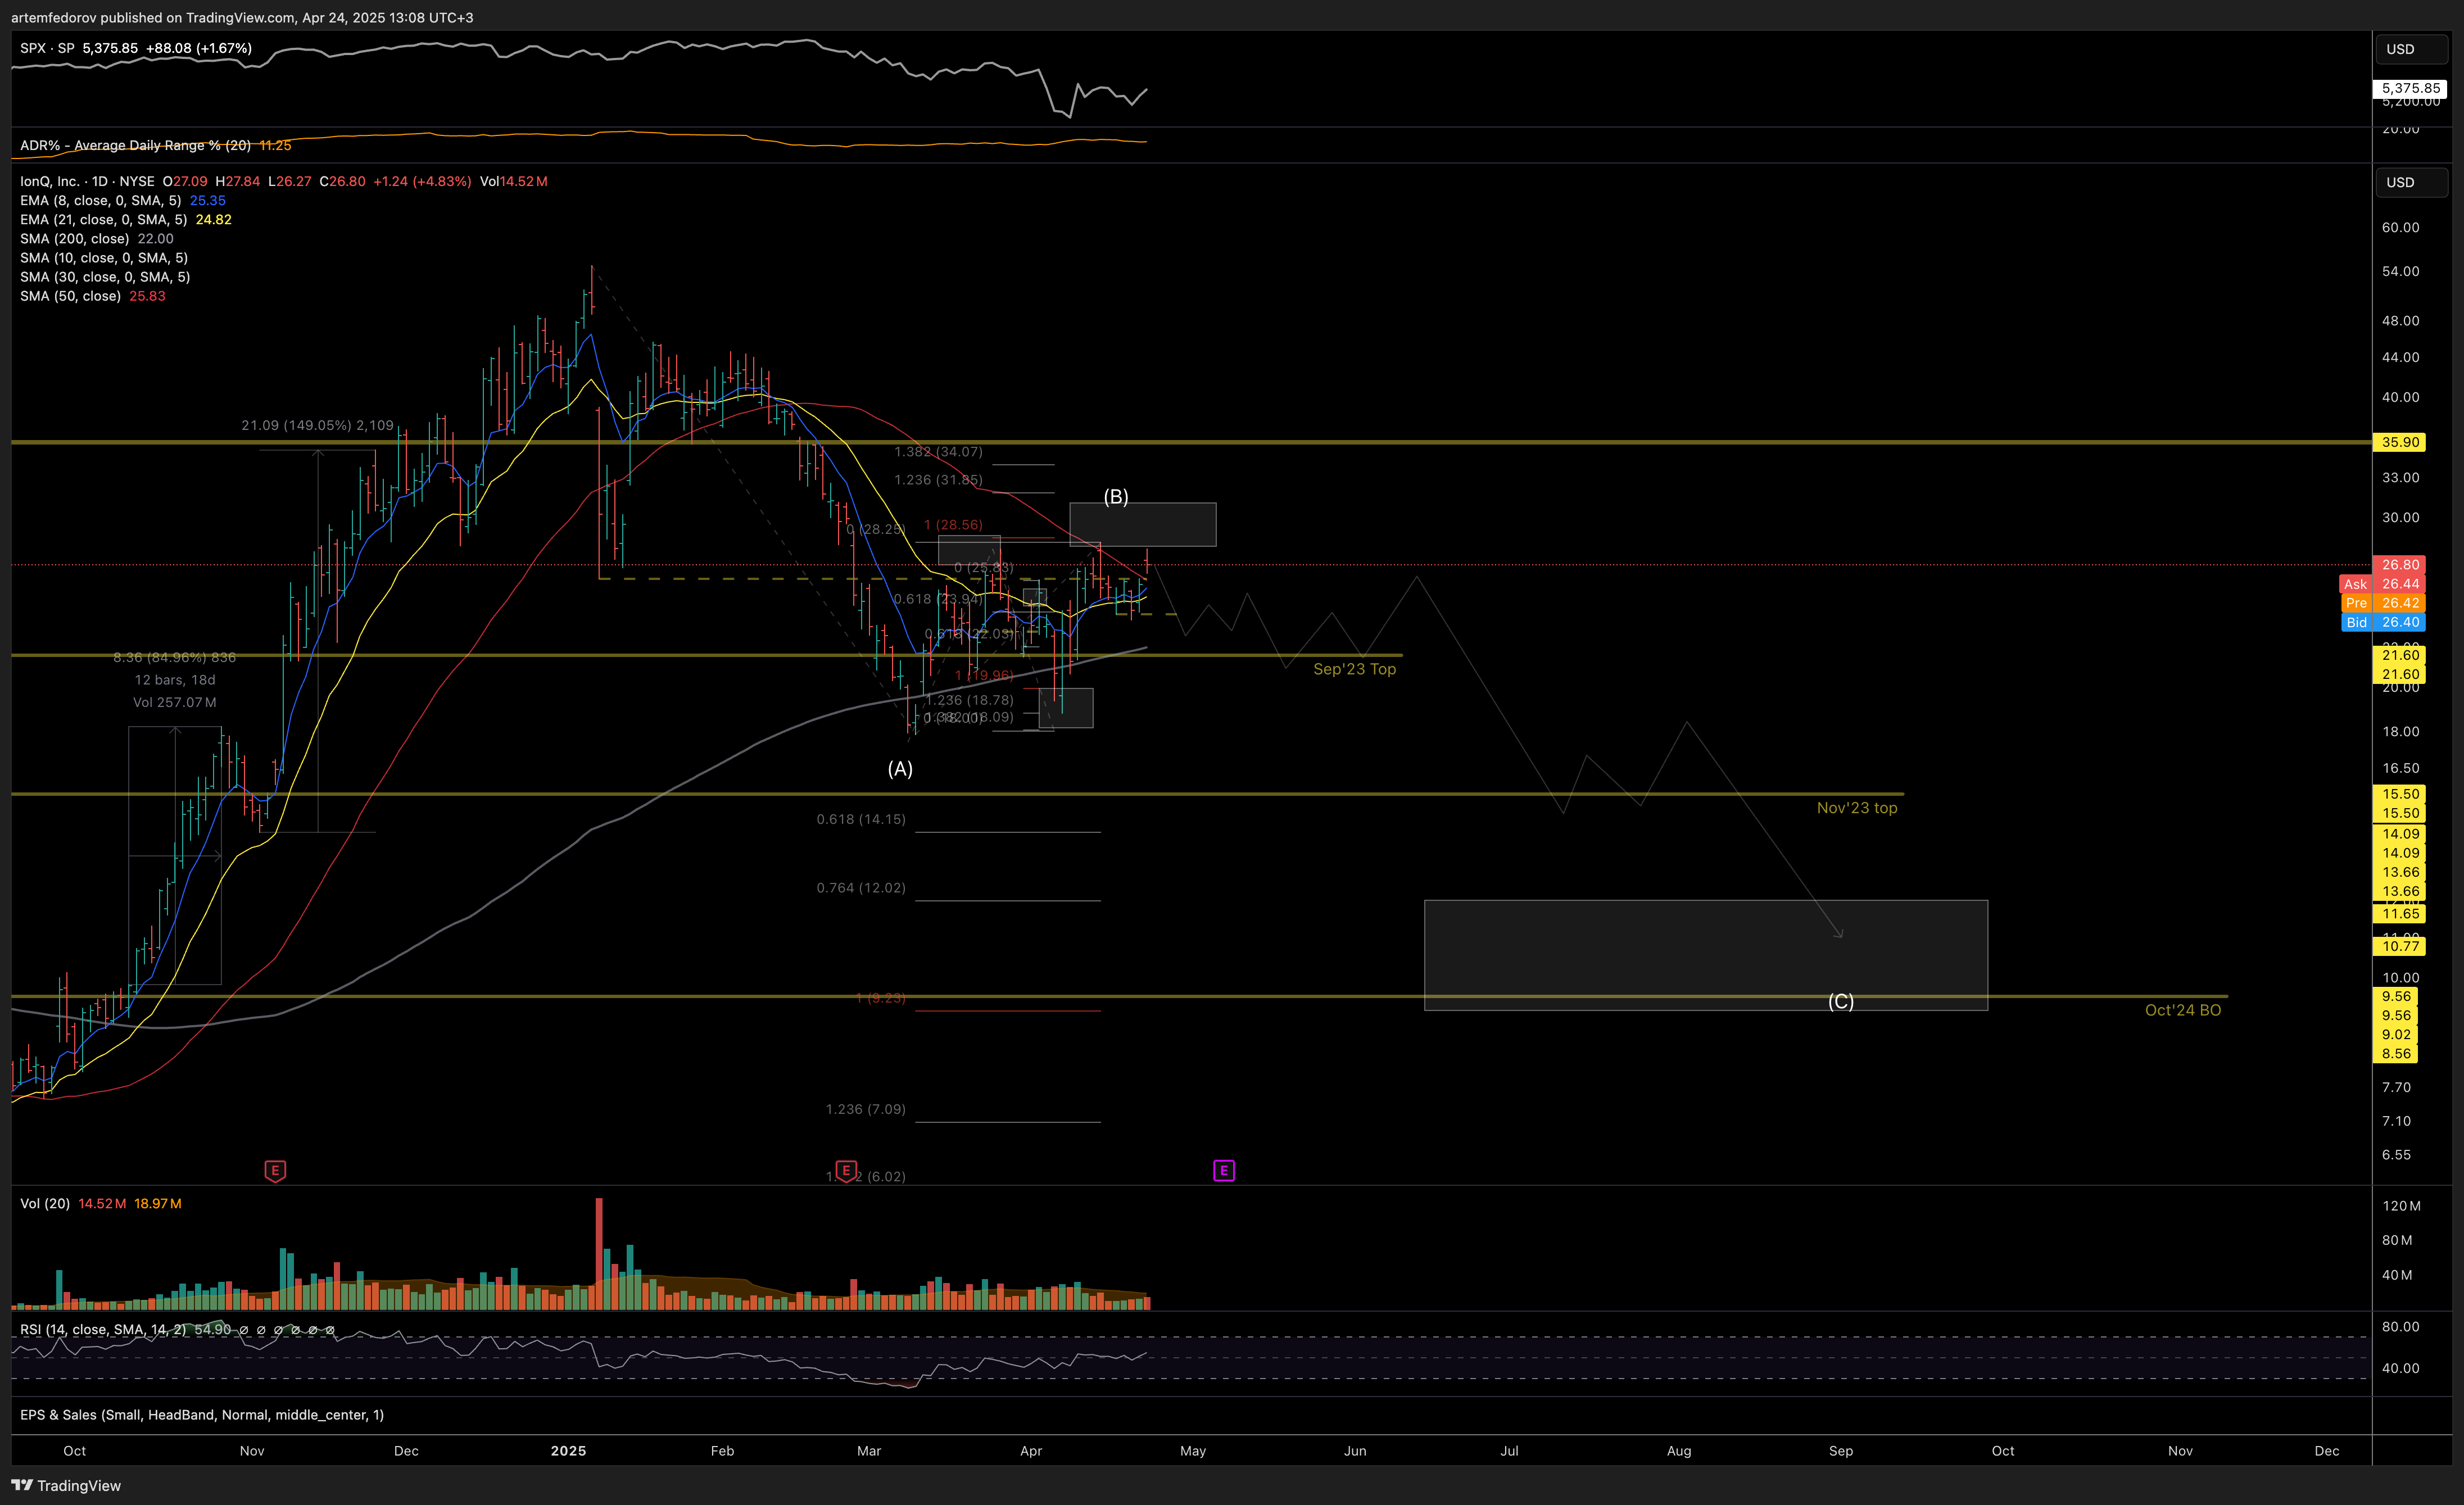Click the Ask 26.44 price label

tap(2383, 584)
